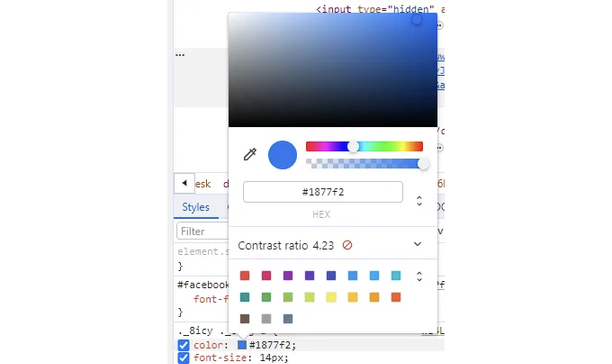Pick the brown palette swatch

click(x=245, y=319)
